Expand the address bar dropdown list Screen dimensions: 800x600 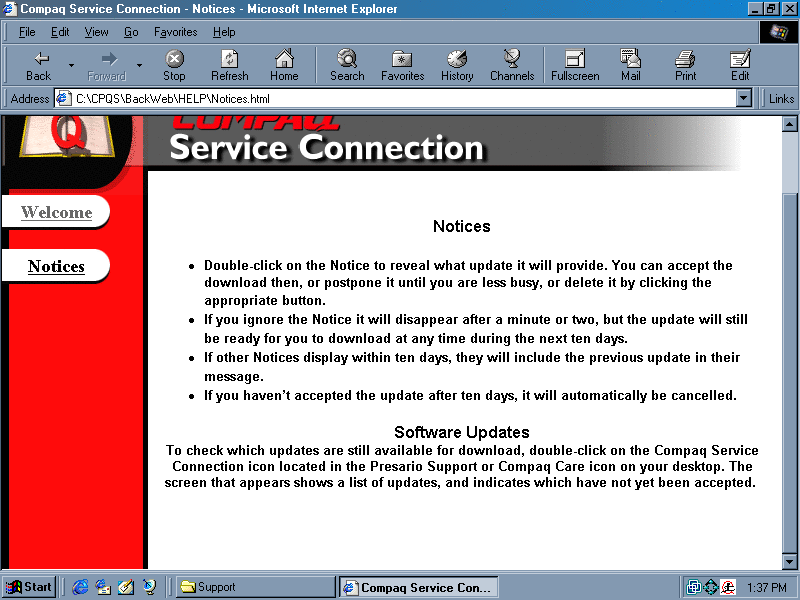point(744,98)
